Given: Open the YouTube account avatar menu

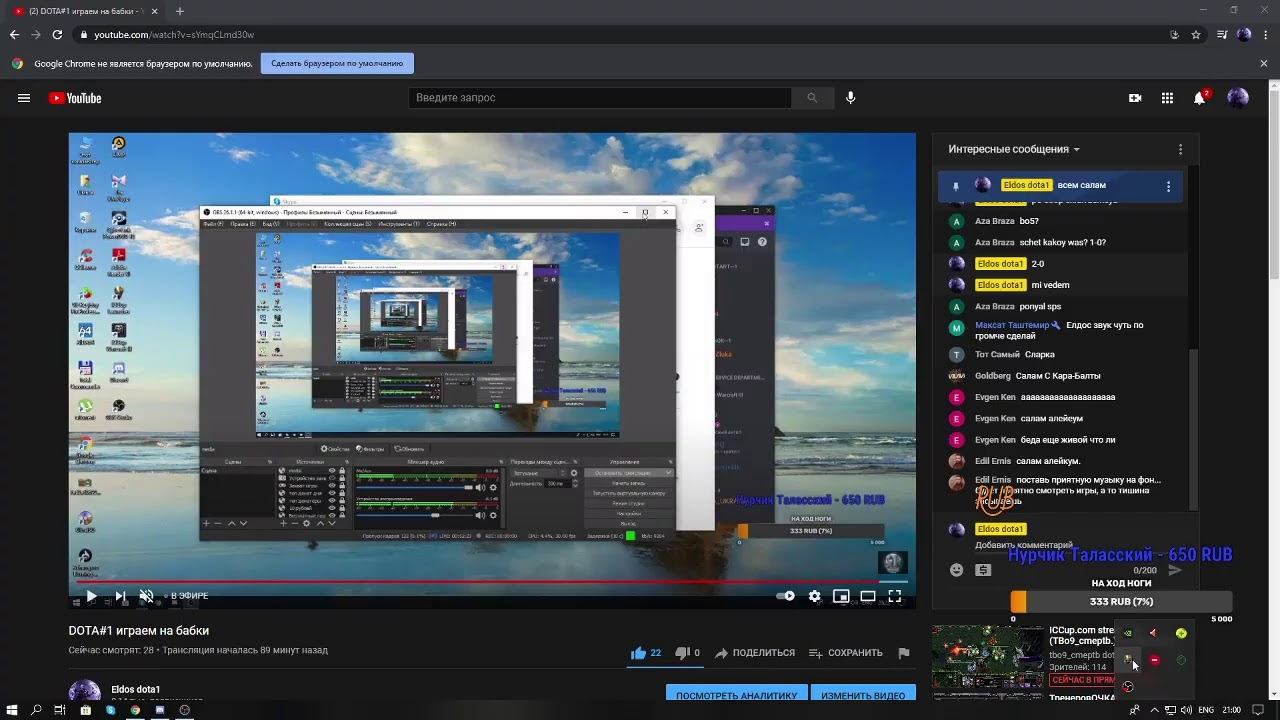Looking at the screenshot, I should tap(1238, 98).
